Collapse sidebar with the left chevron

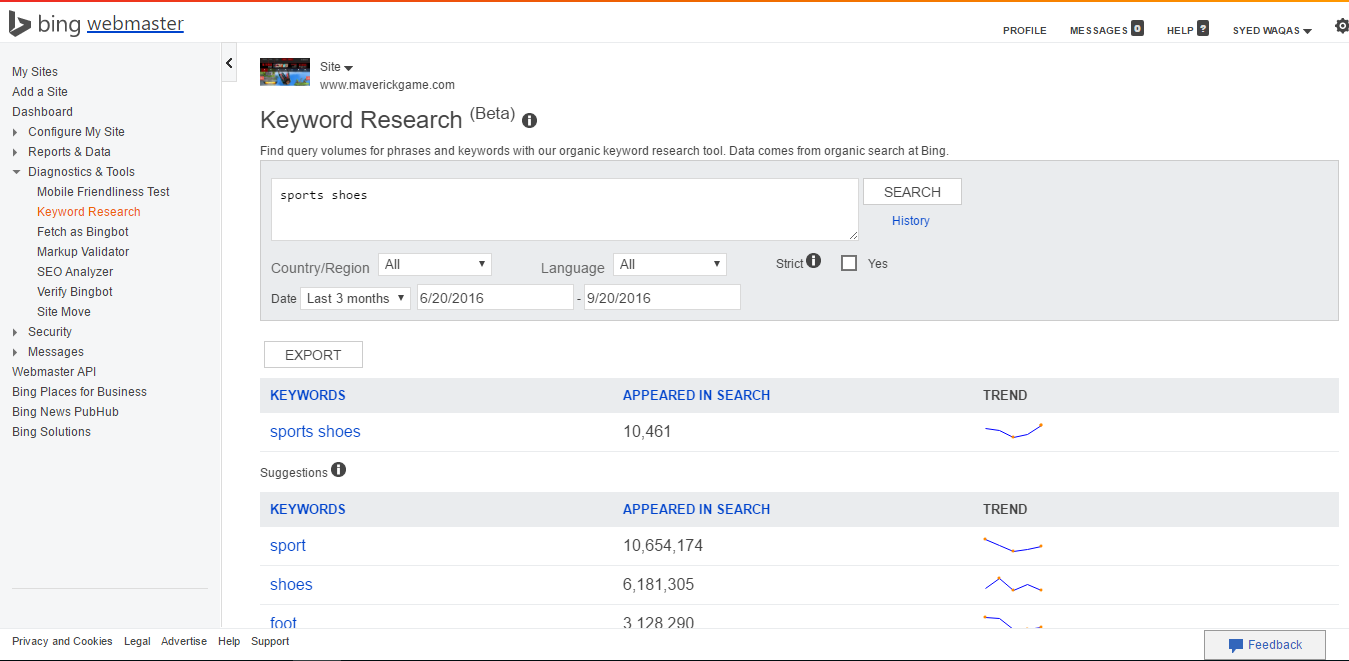tap(229, 63)
